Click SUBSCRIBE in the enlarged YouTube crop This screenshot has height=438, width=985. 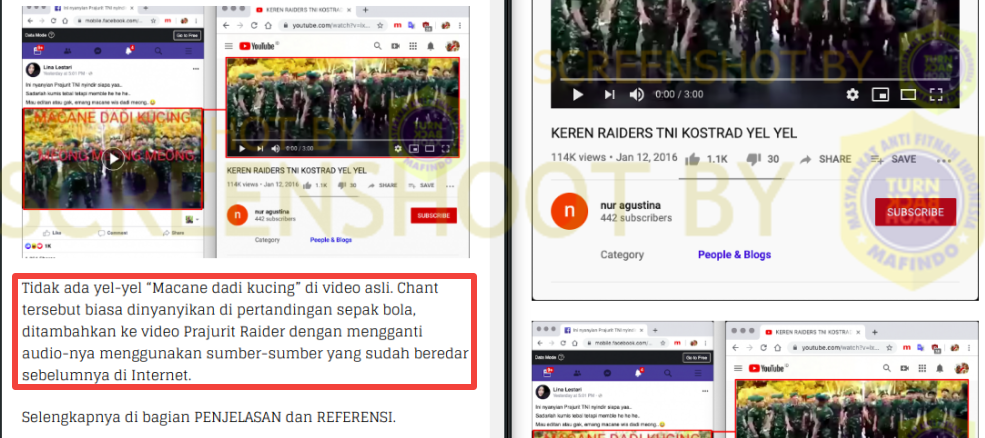click(915, 212)
